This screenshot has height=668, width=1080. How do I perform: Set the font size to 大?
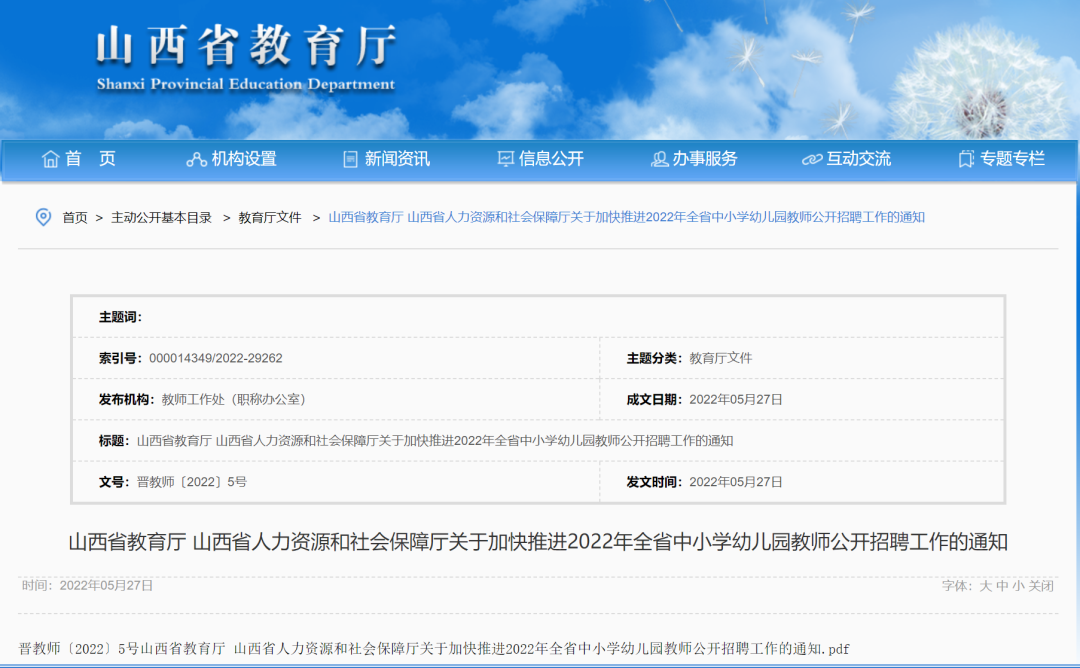[x=986, y=586]
